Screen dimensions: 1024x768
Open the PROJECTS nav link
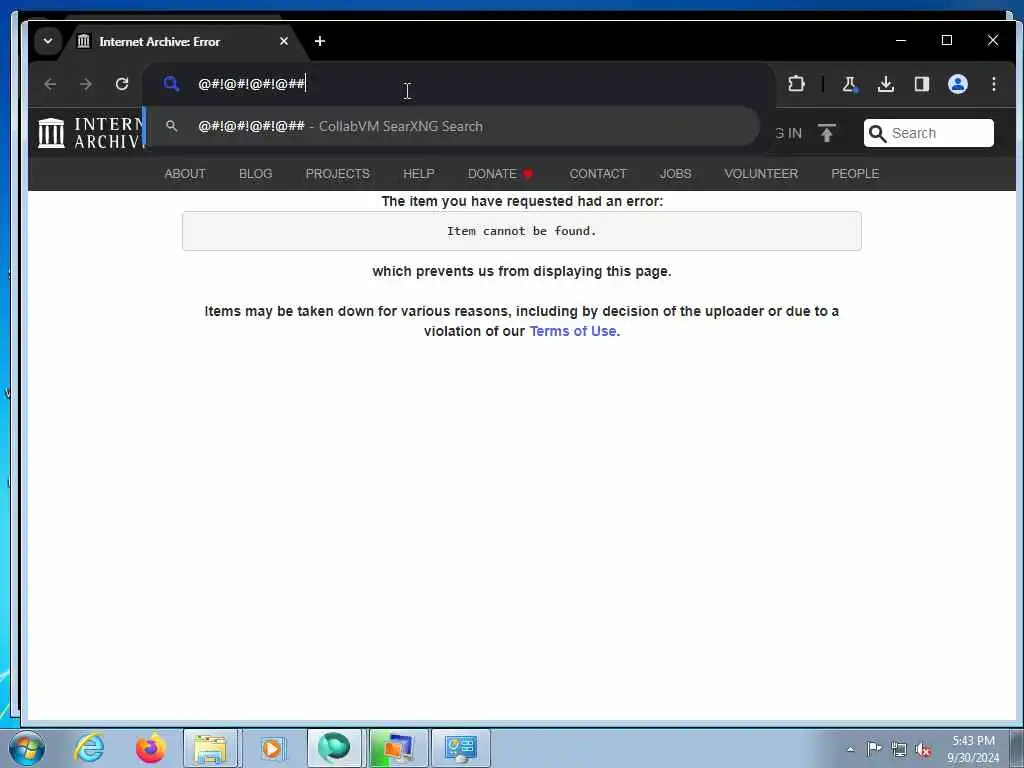(338, 174)
